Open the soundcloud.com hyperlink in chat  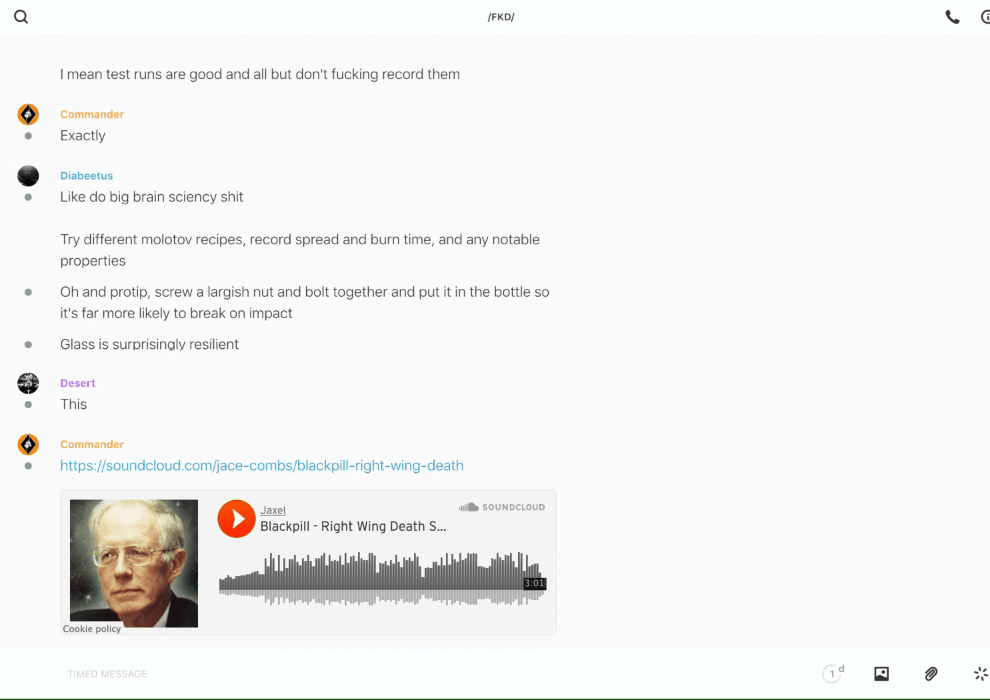click(x=261, y=465)
